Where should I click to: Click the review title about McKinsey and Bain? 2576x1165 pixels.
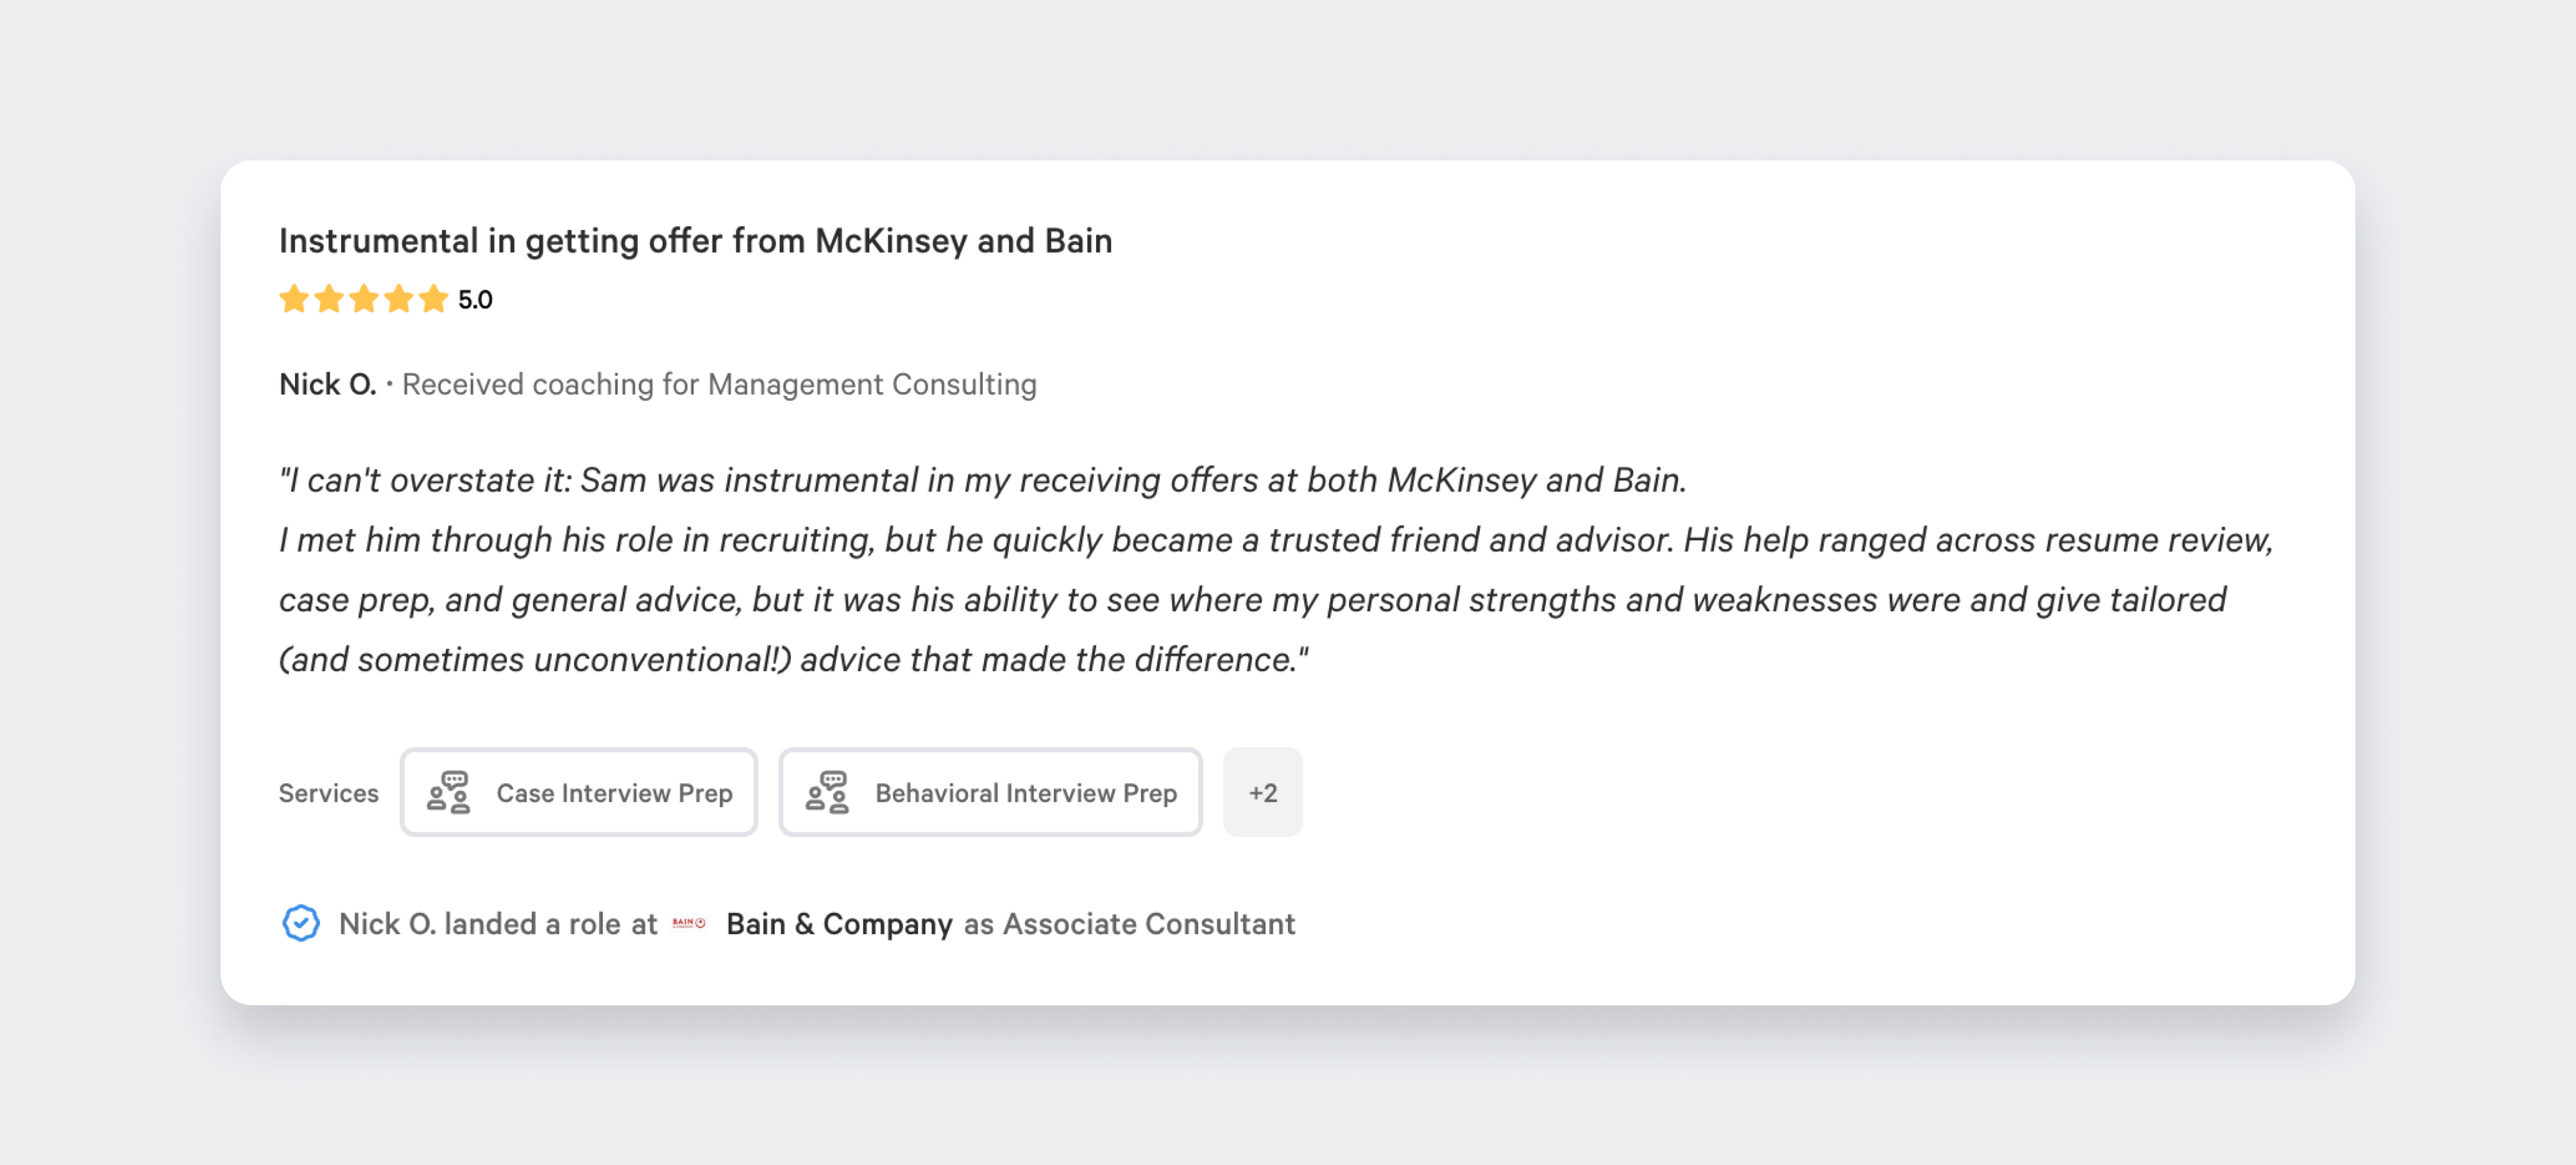(695, 241)
